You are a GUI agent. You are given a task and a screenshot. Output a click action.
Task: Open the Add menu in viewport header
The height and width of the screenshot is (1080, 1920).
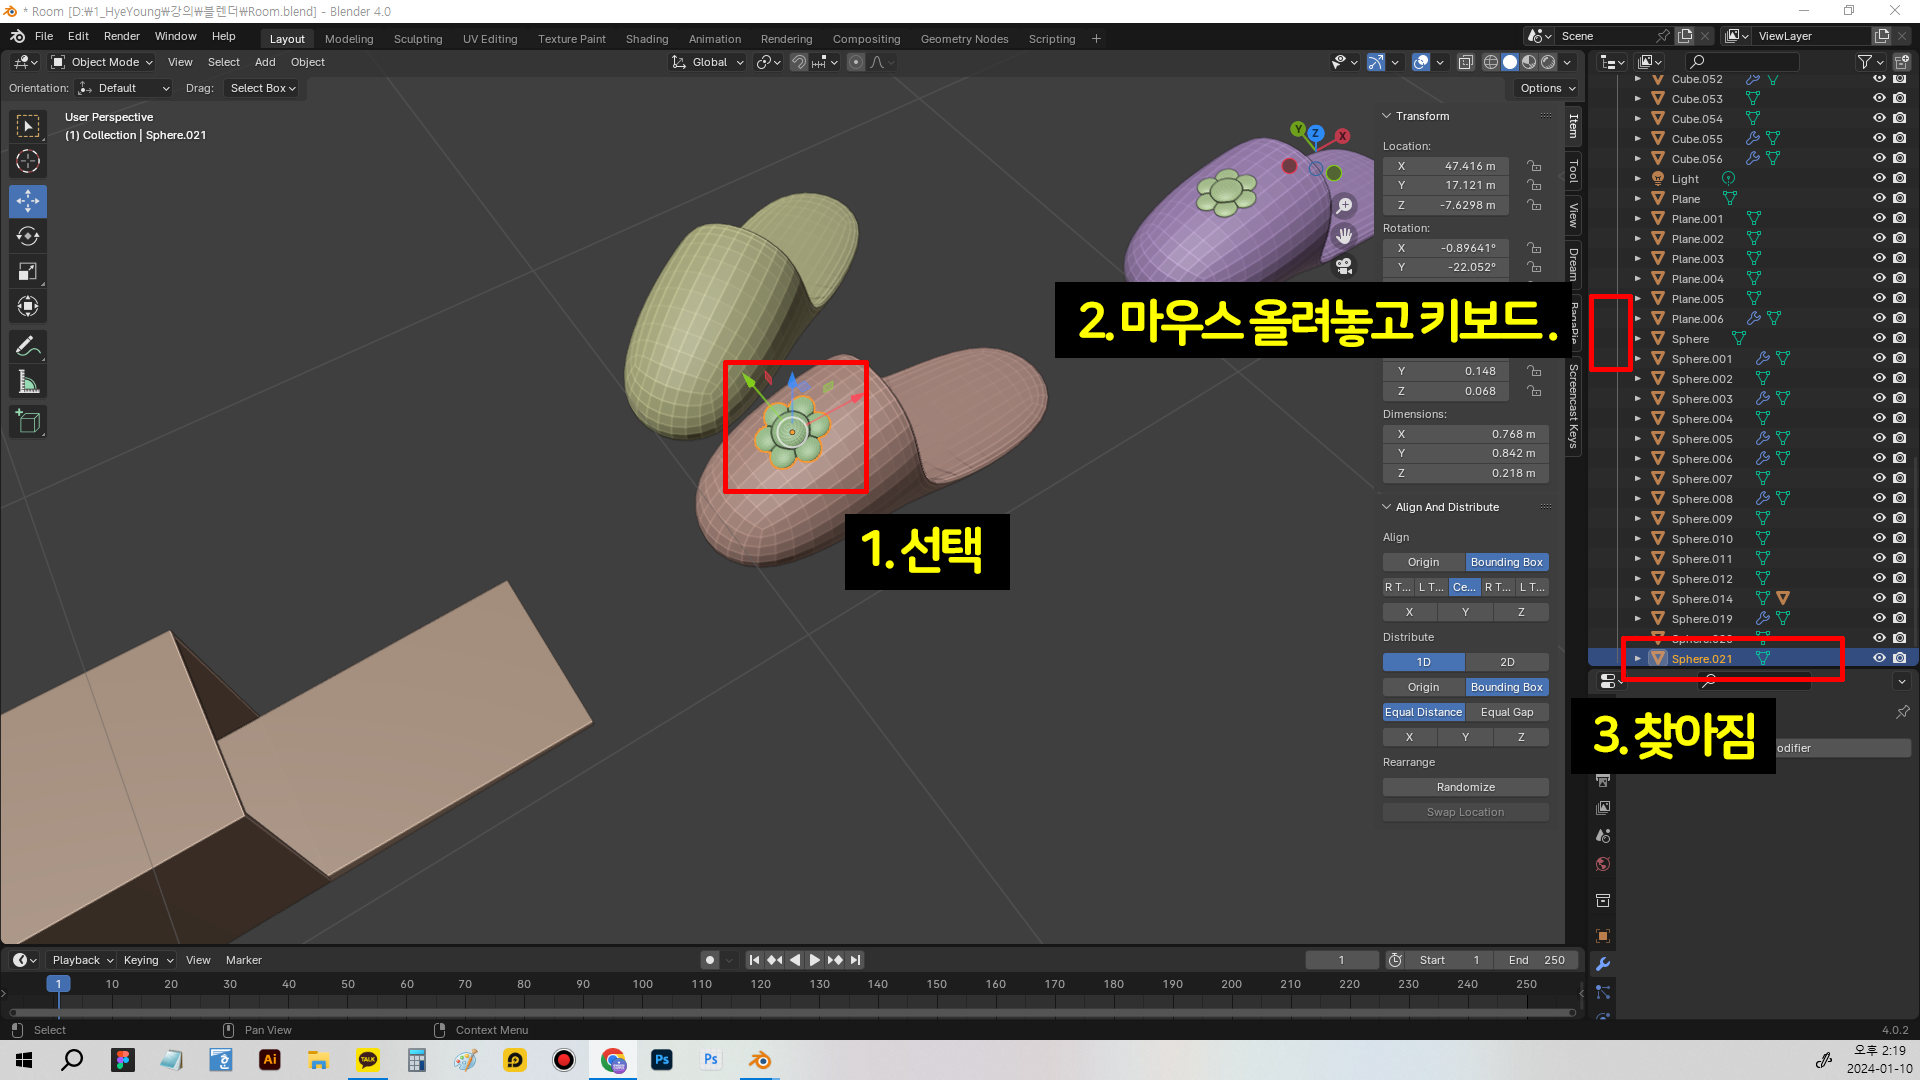click(x=265, y=62)
